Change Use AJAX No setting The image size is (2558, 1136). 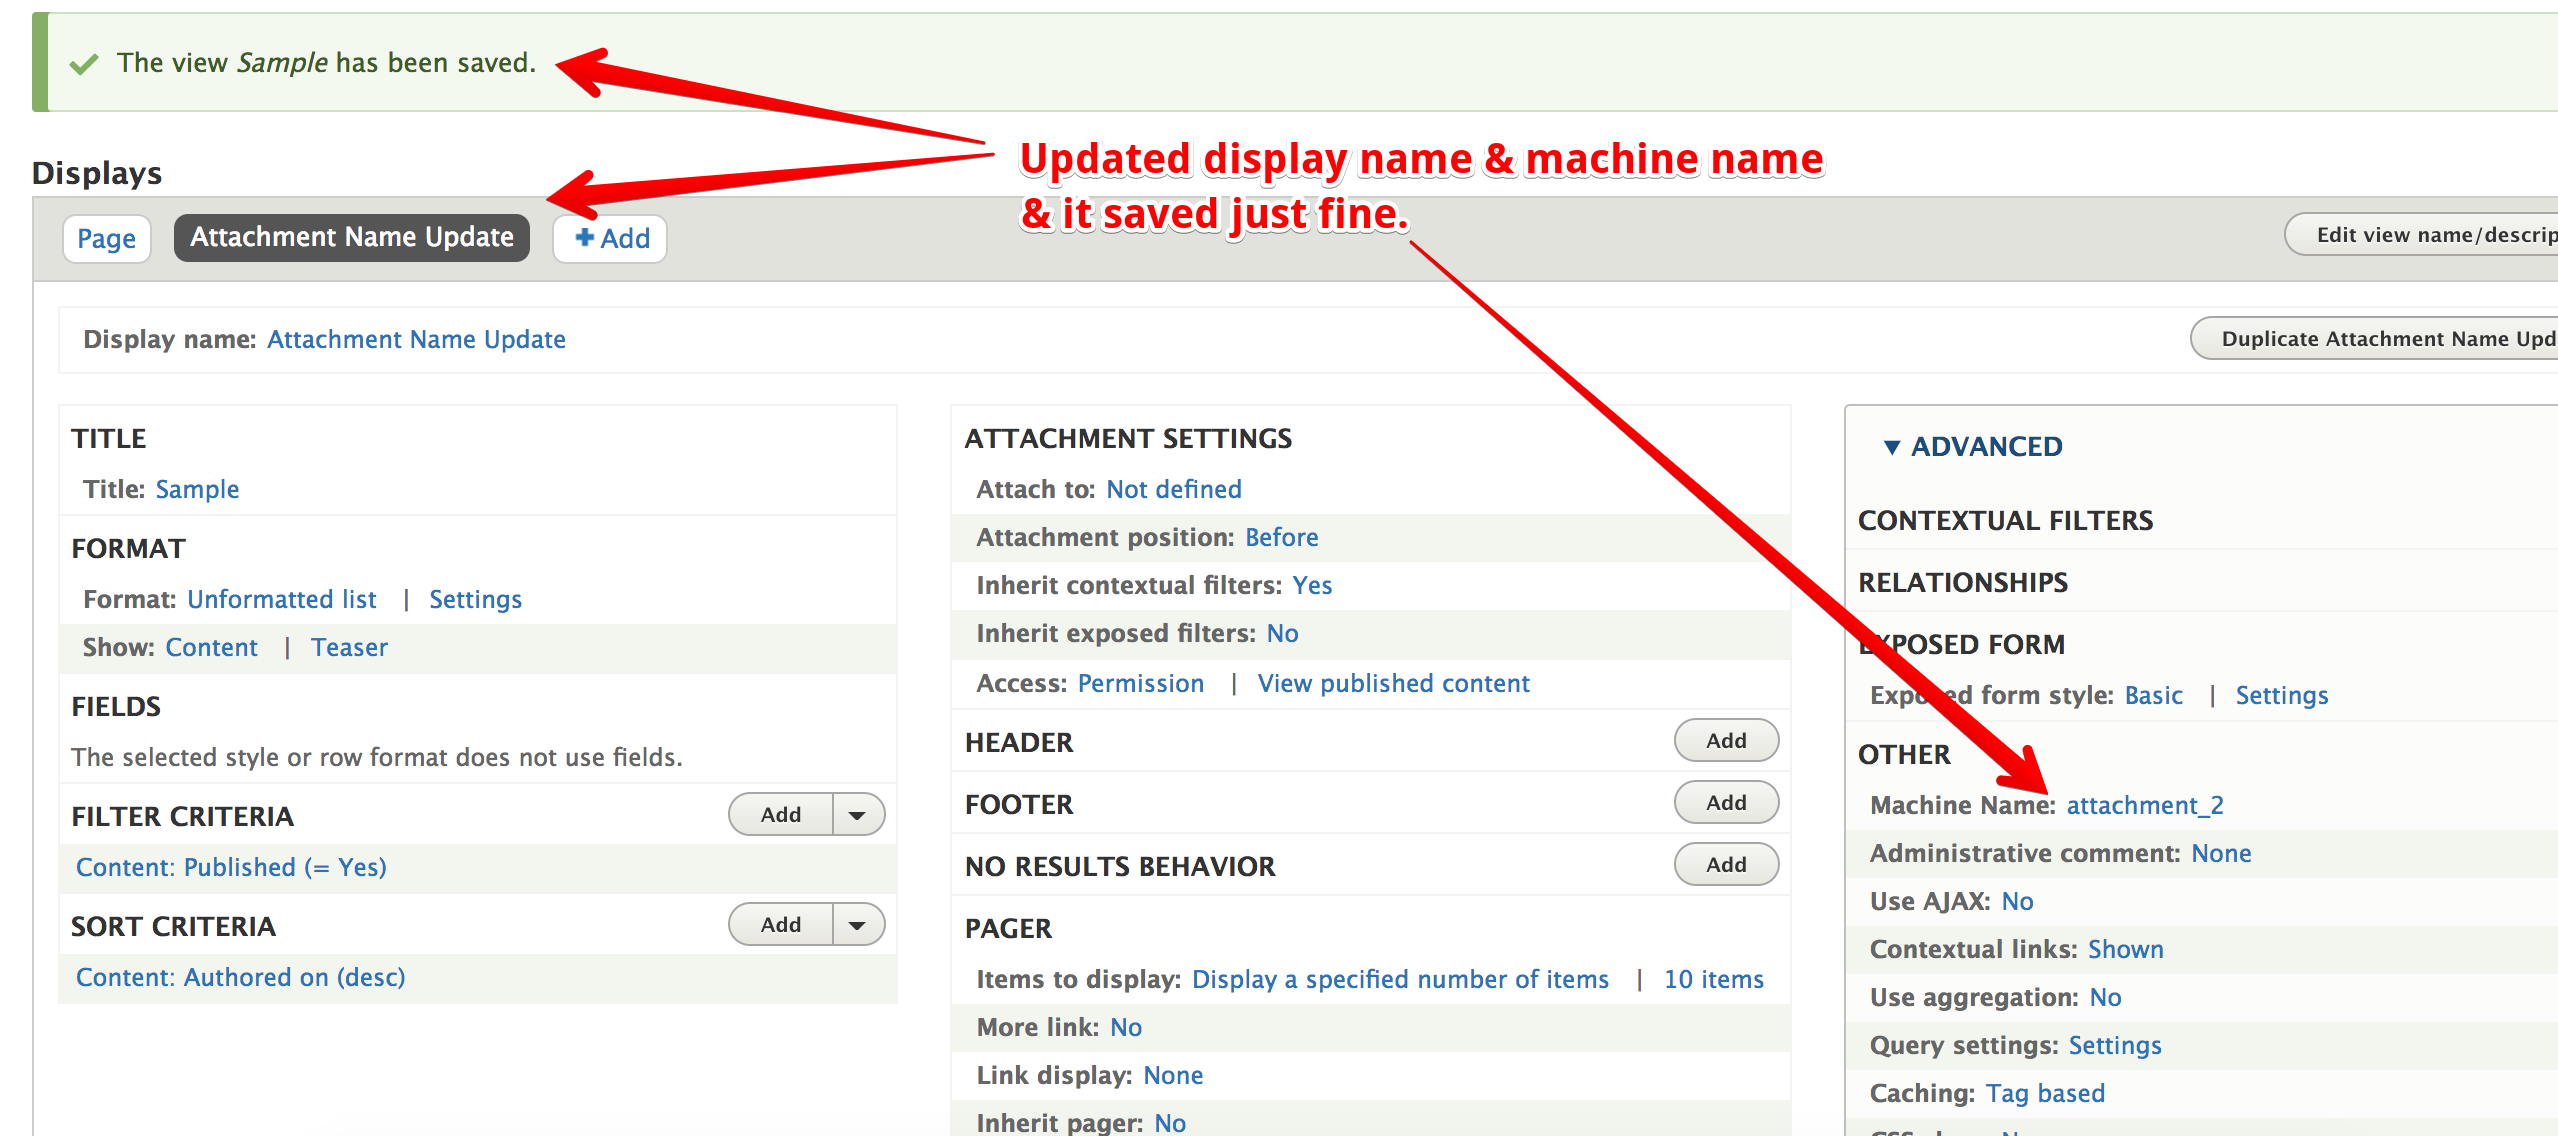[2017, 902]
